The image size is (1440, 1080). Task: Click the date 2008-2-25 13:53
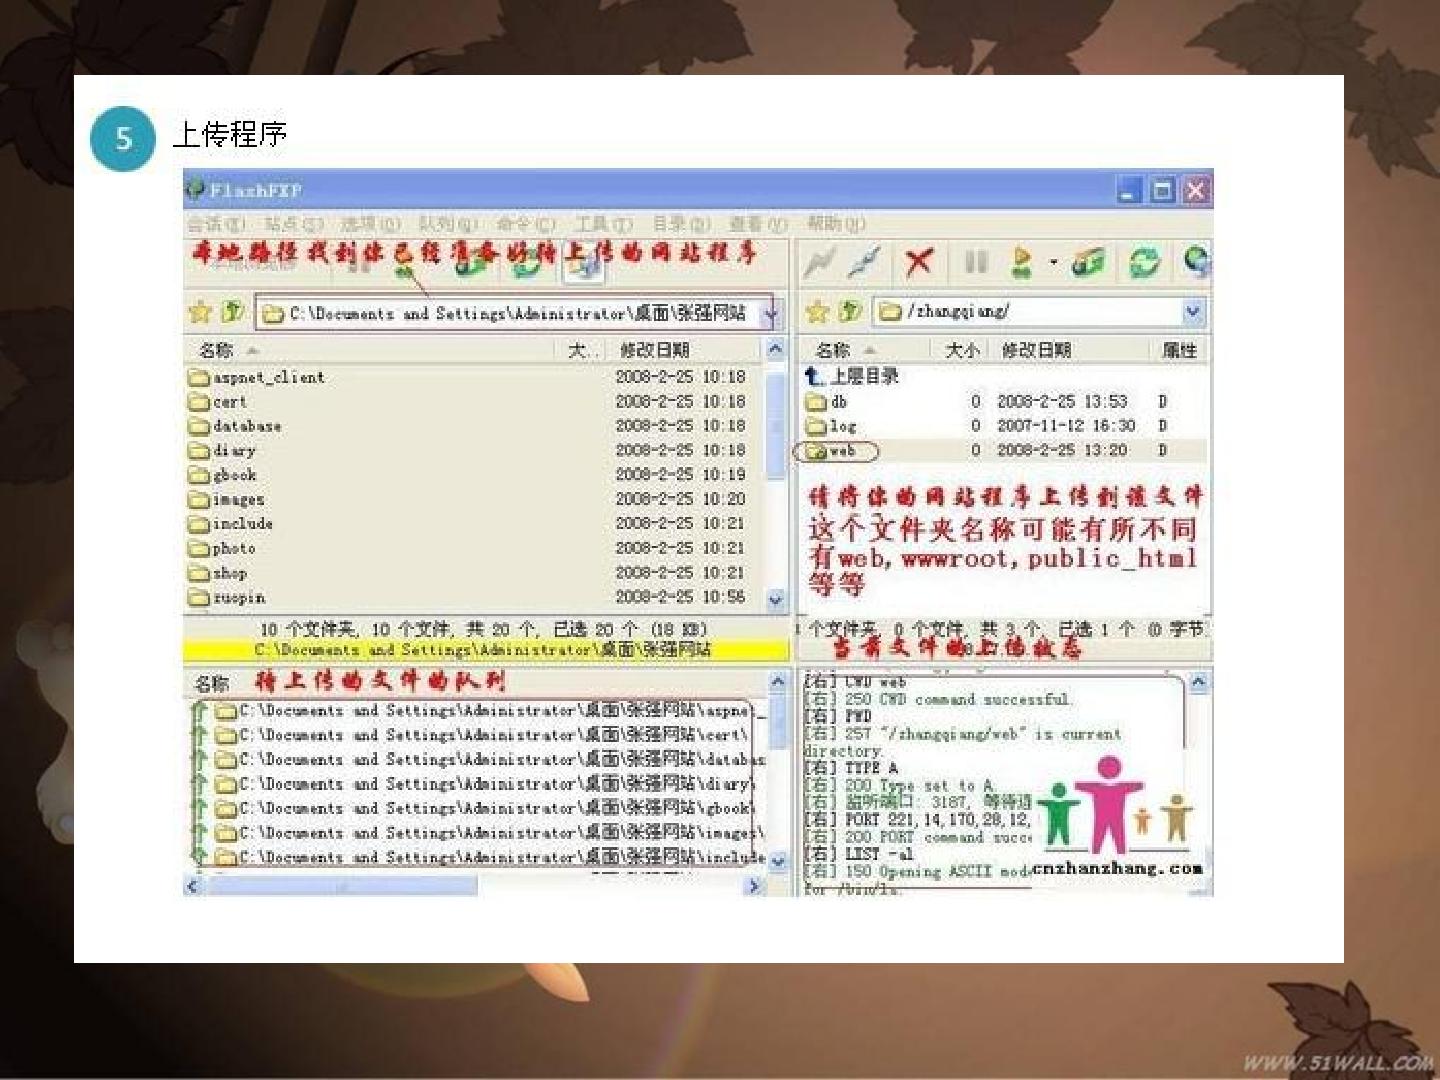pos(1062,402)
